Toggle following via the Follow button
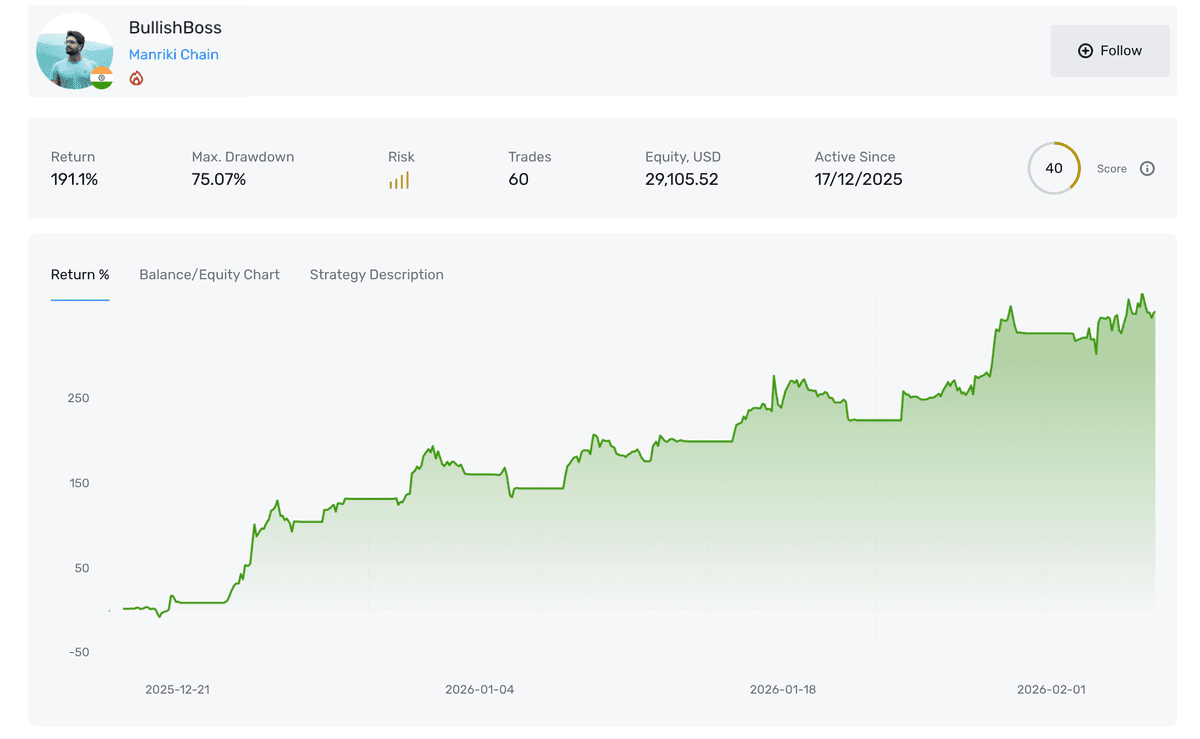Screen dimensions: 1200x739 pos(1110,50)
